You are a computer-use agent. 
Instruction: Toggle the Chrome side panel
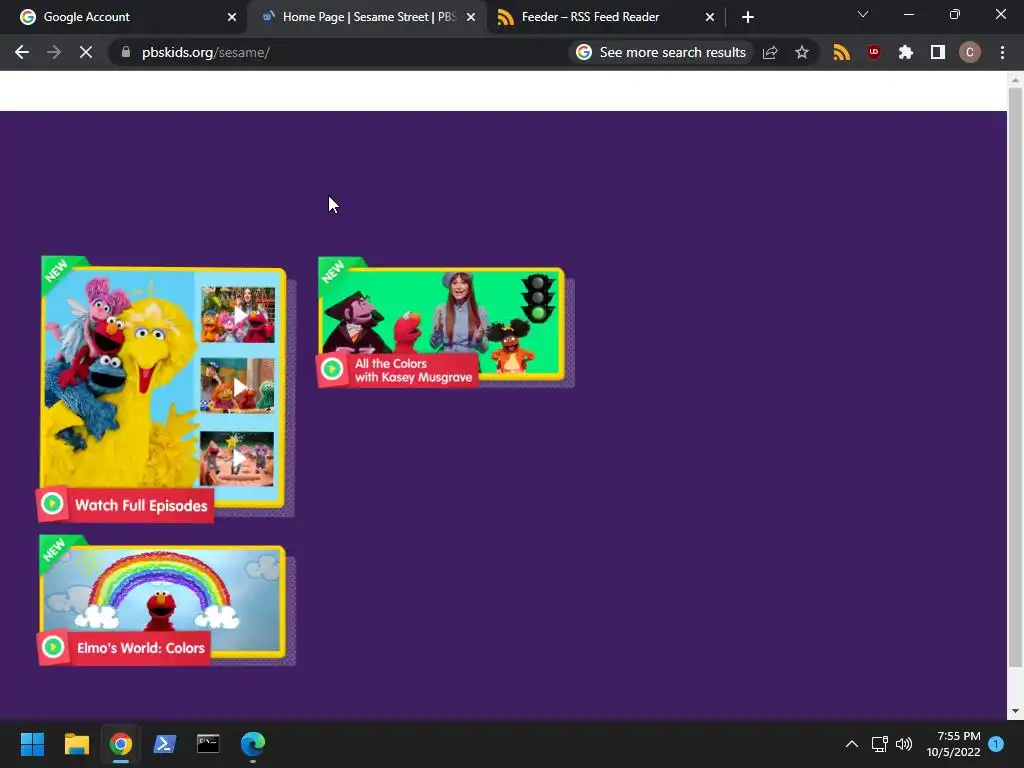tap(938, 52)
